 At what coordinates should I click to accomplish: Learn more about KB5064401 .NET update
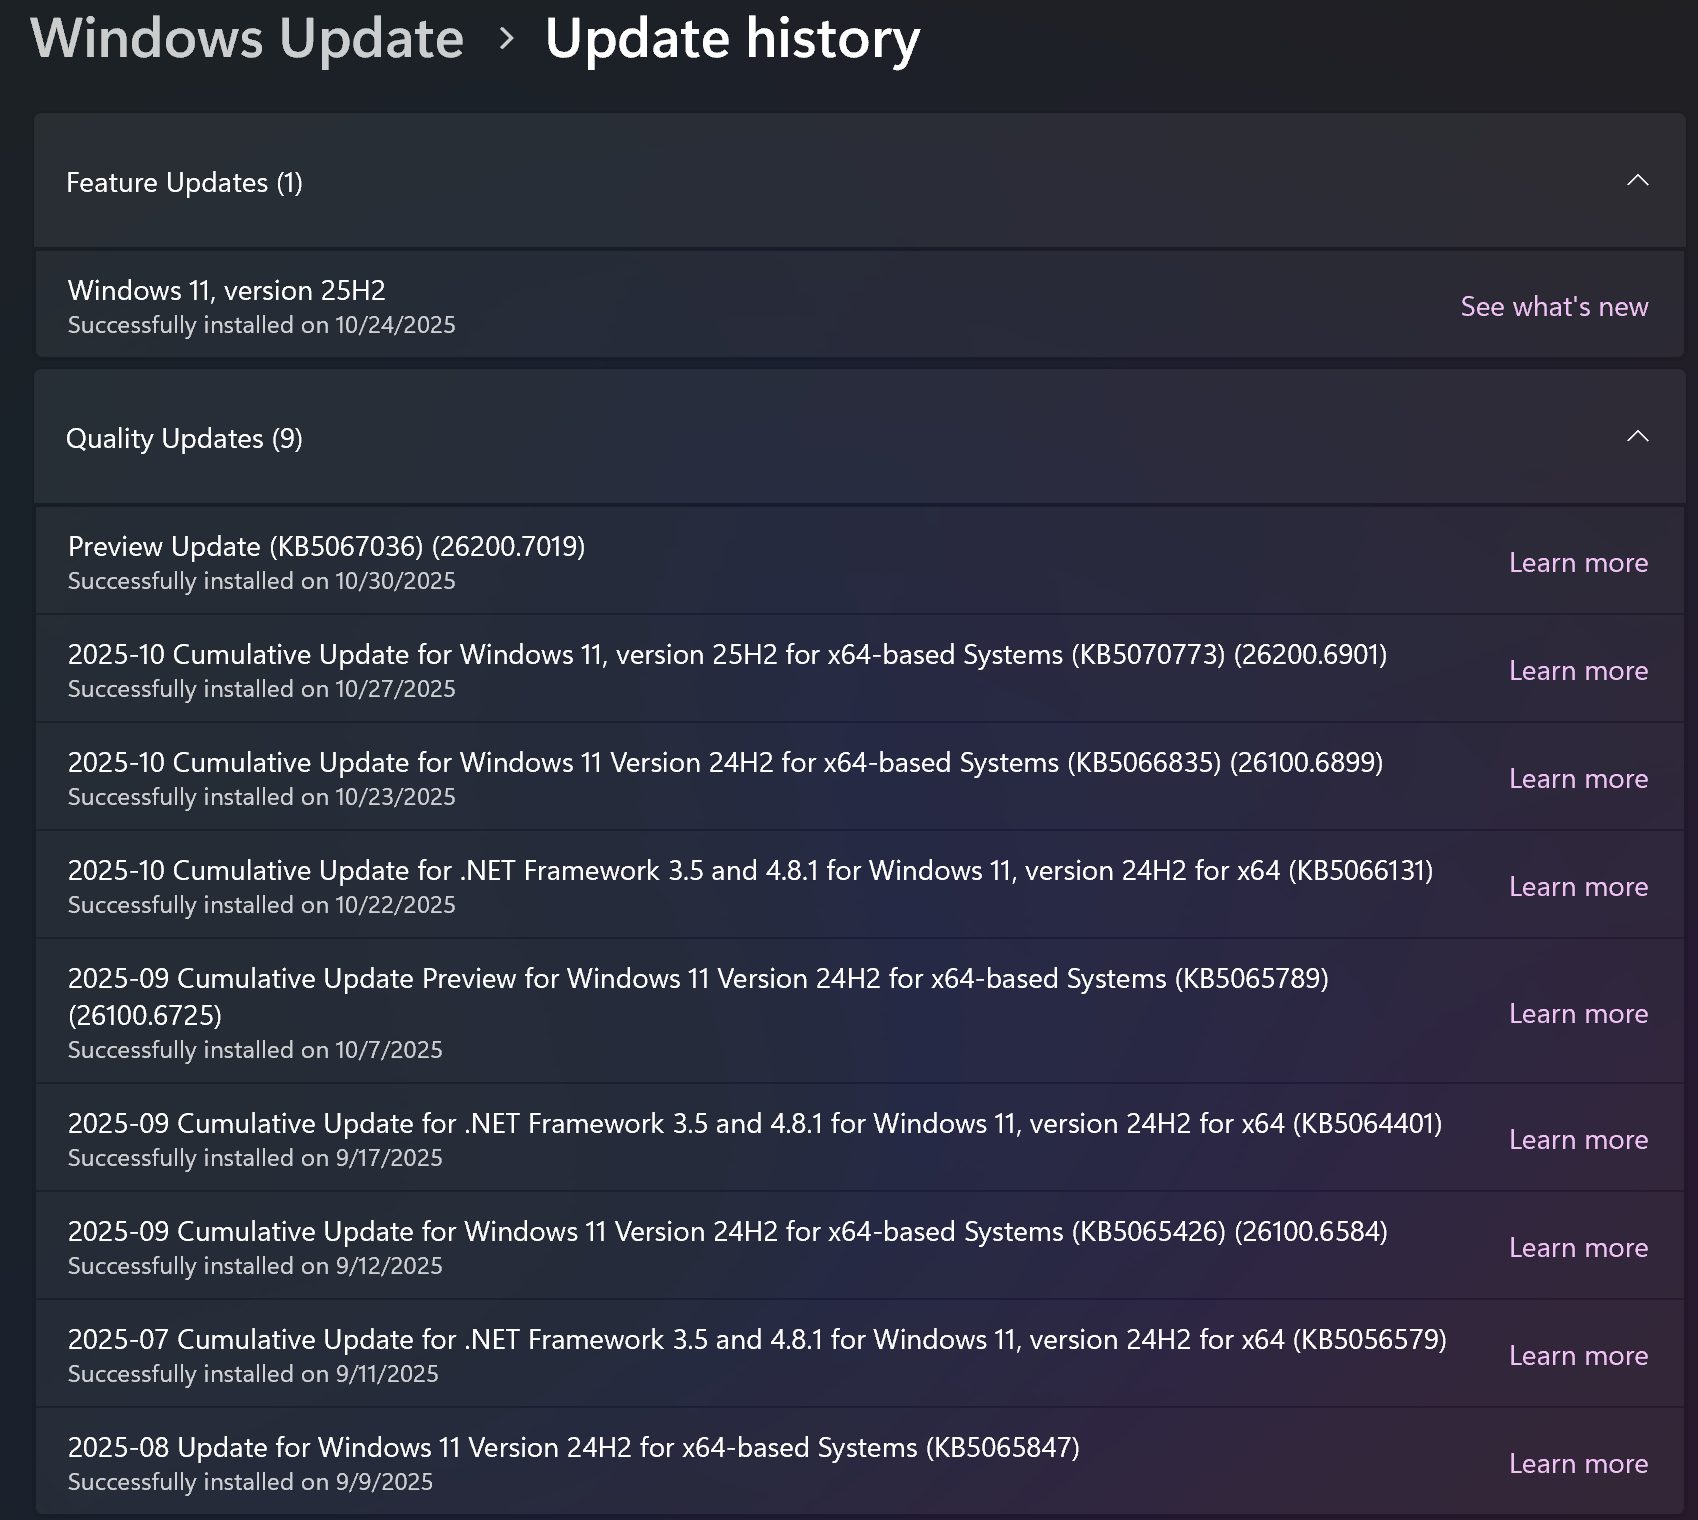1577,1139
